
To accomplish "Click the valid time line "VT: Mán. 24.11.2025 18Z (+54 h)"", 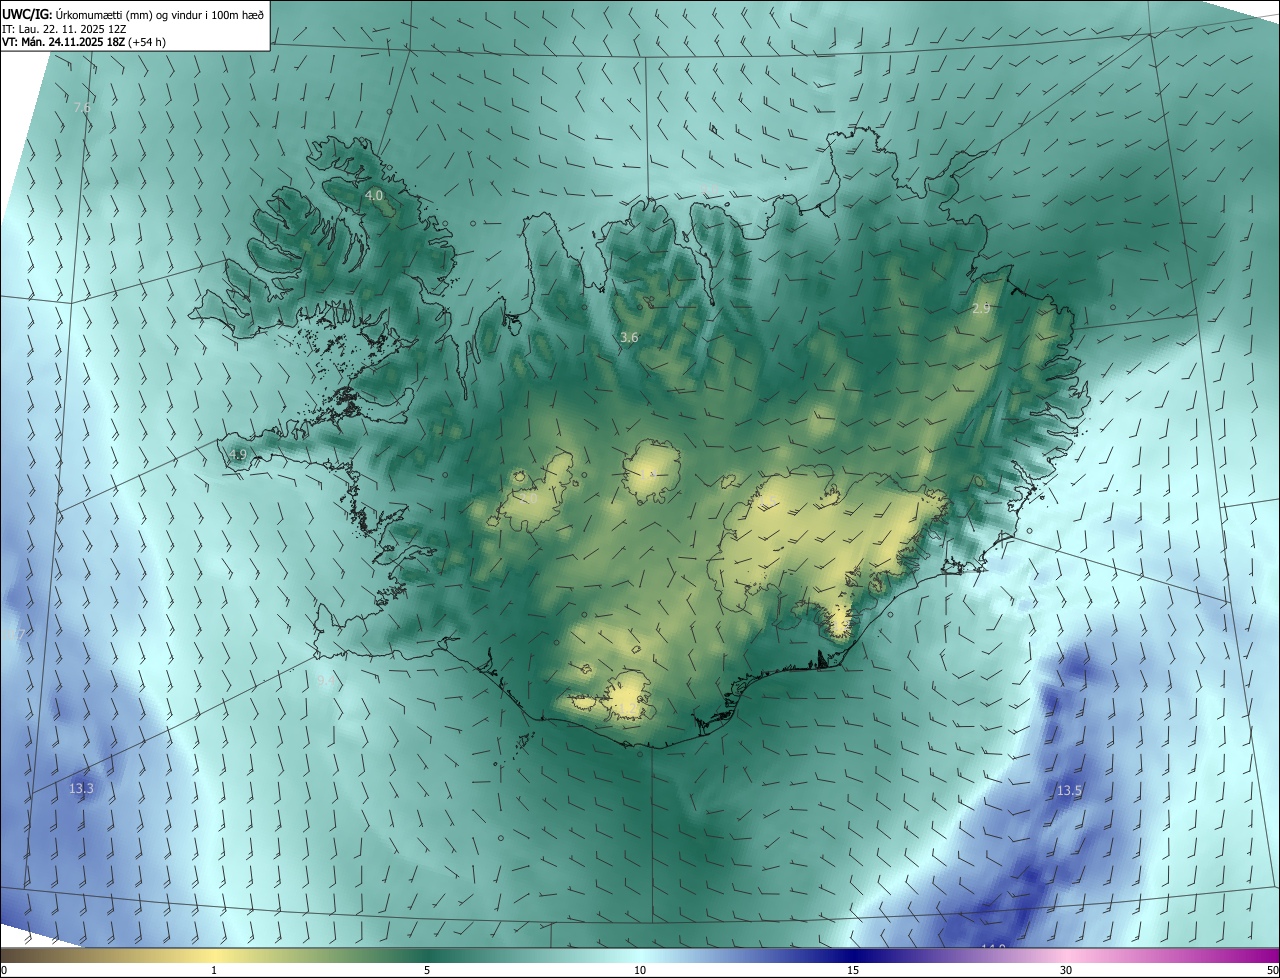I will click(84, 42).
